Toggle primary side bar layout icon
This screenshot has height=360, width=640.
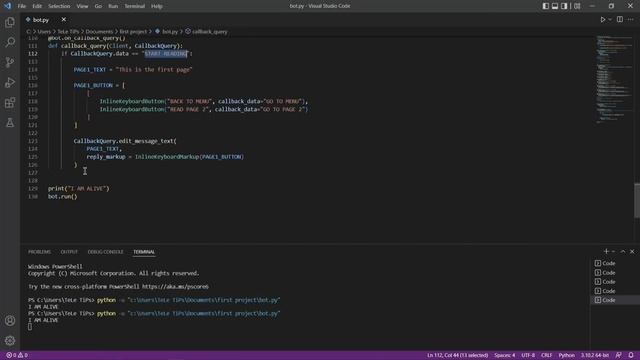click(546, 6)
